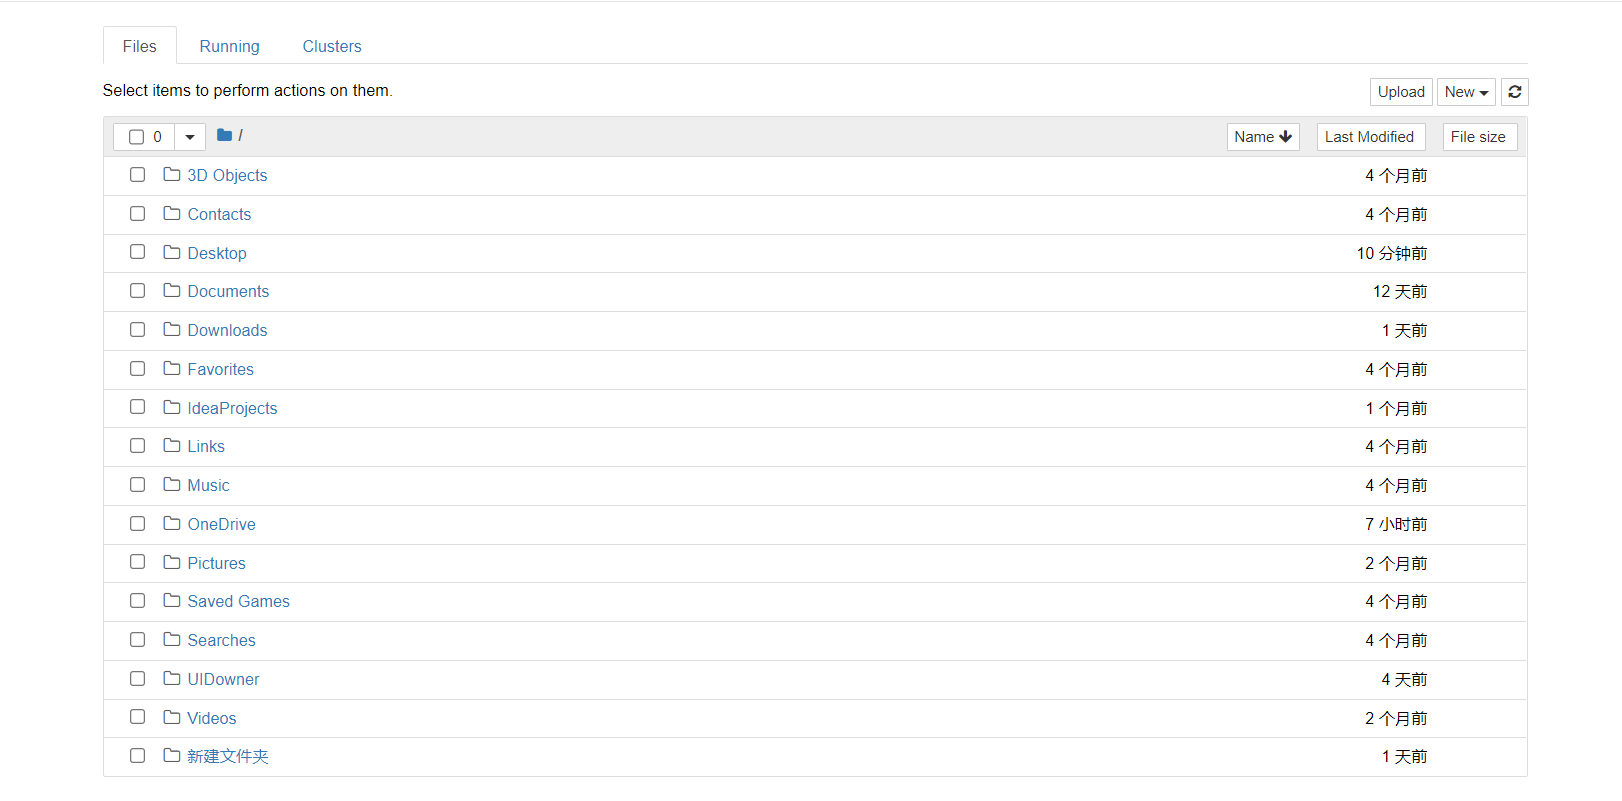
Task: Switch to the Running tab
Action: [x=229, y=46]
